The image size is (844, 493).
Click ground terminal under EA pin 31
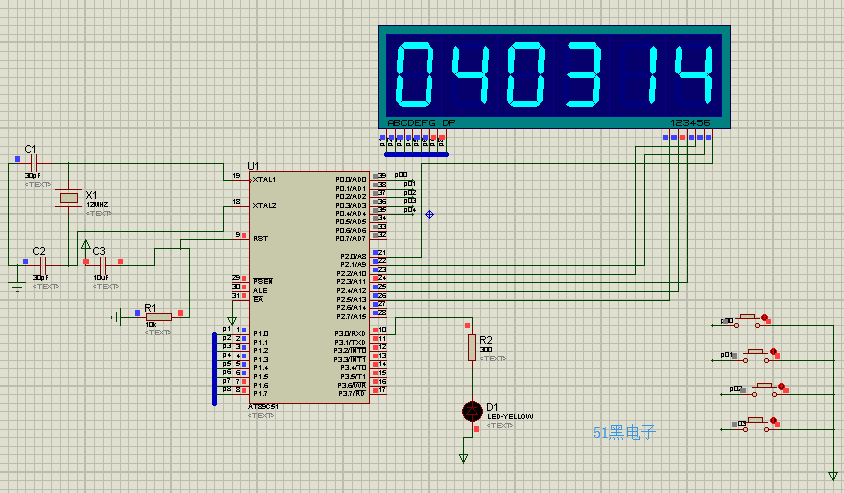coord(232,320)
